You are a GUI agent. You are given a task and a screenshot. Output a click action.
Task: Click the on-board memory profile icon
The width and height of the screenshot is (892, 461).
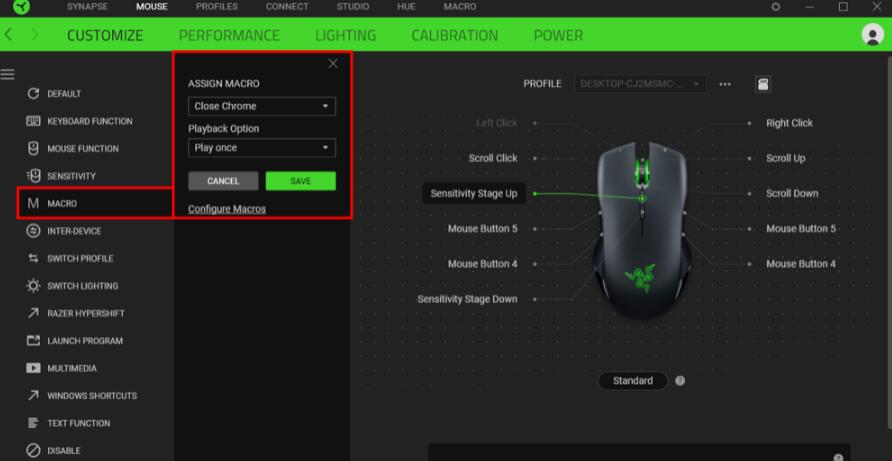point(761,84)
